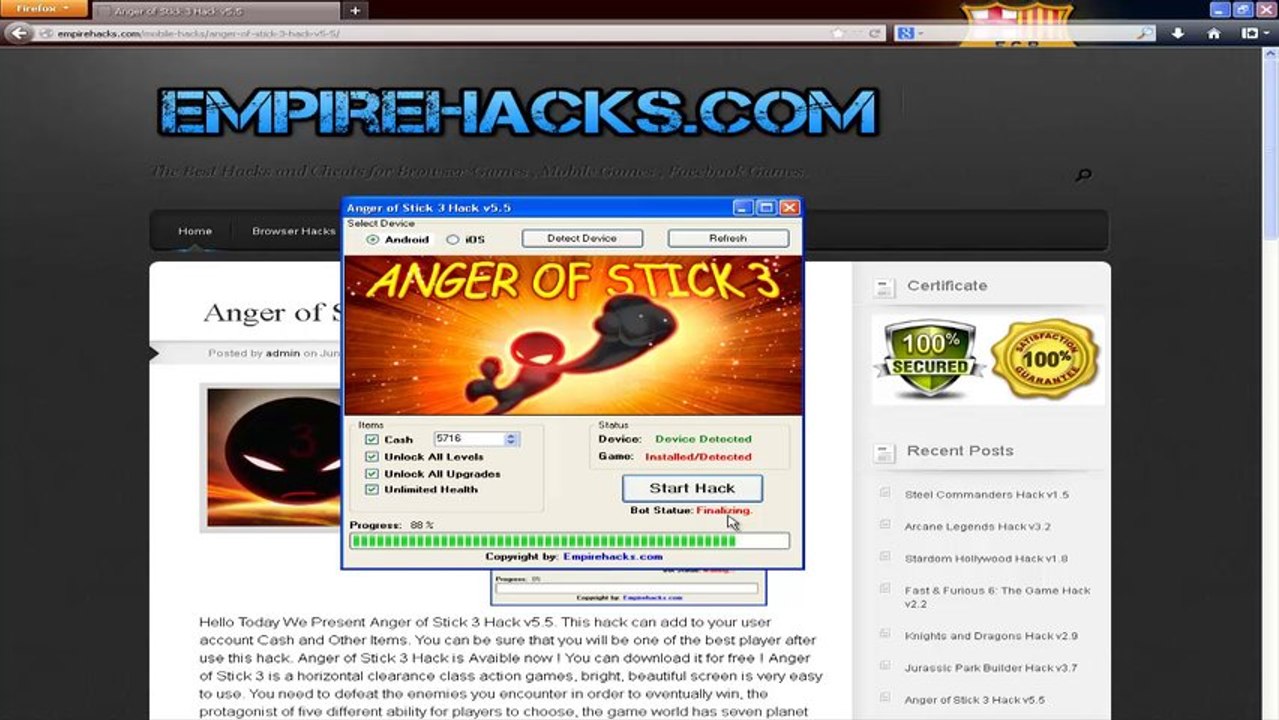Restore down the Firefox window
1279x720 pixels.
(1243, 9)
